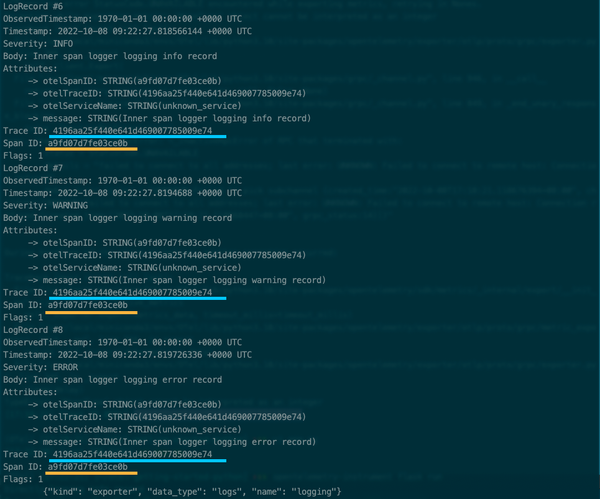The height and width of the screenshot is (499, 600).
Task: Click the 'Flags: 1' line under LogRecord #8
Action: coord(23,479)
